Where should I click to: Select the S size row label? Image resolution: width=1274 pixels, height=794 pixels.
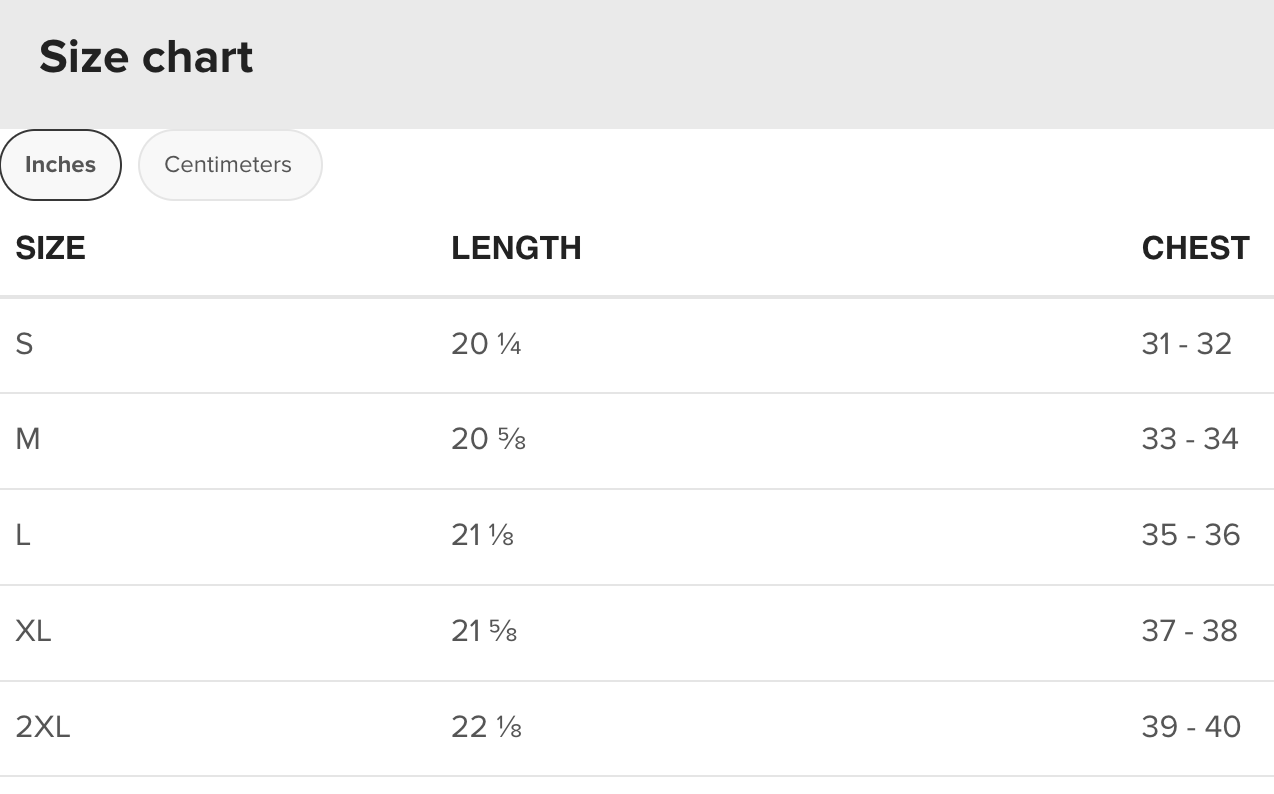point(24,344)
